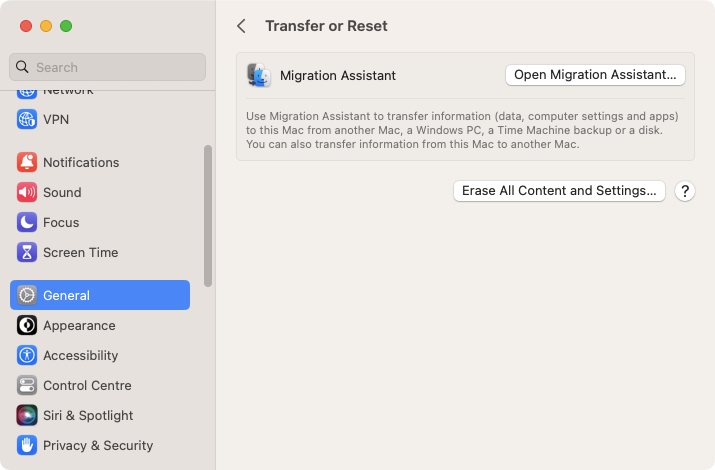Open the Sound speaker icon

click(27, 192)
